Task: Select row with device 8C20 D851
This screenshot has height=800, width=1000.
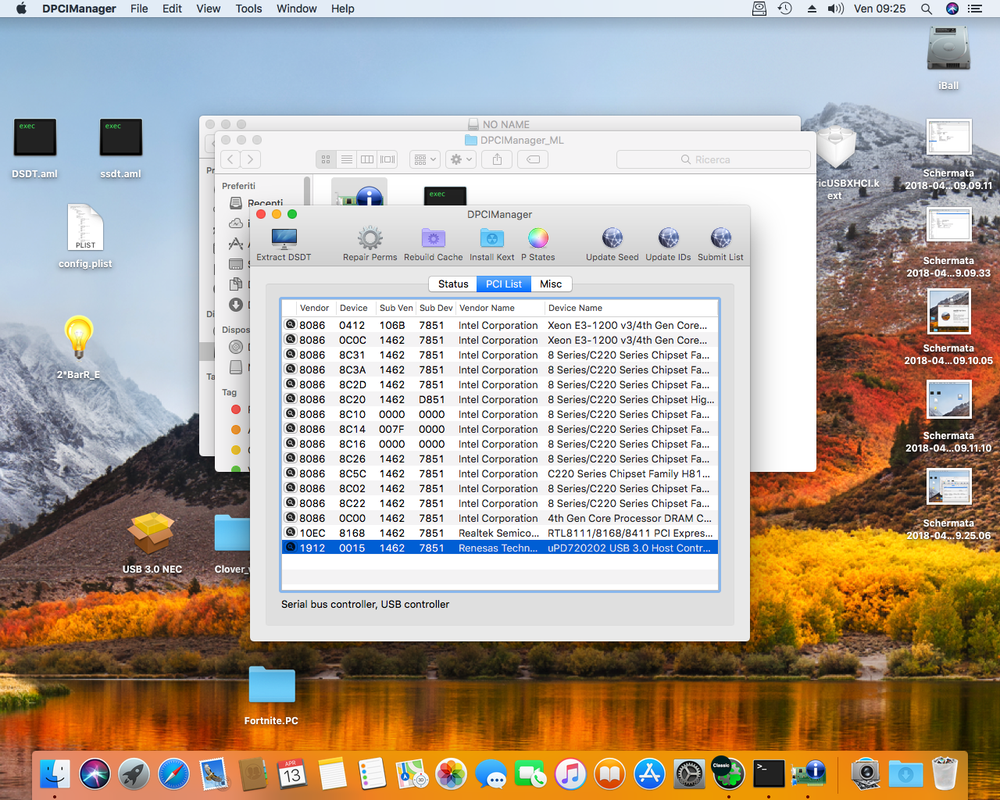Action: click(500, 399)
